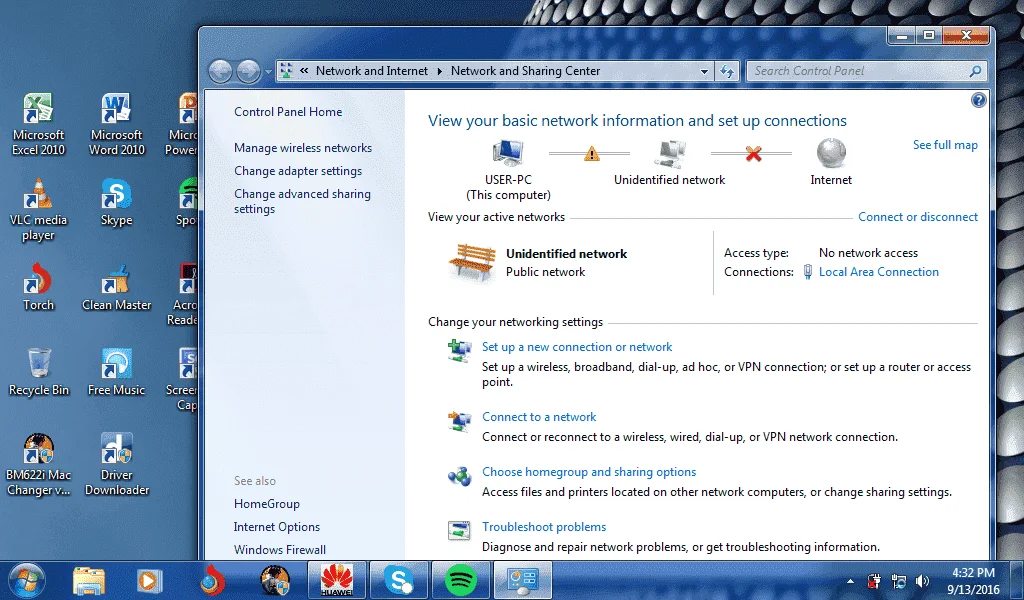Open the Huawei app in taskbar
Screen dimensions: 1024x600
(x=336, y=580)
